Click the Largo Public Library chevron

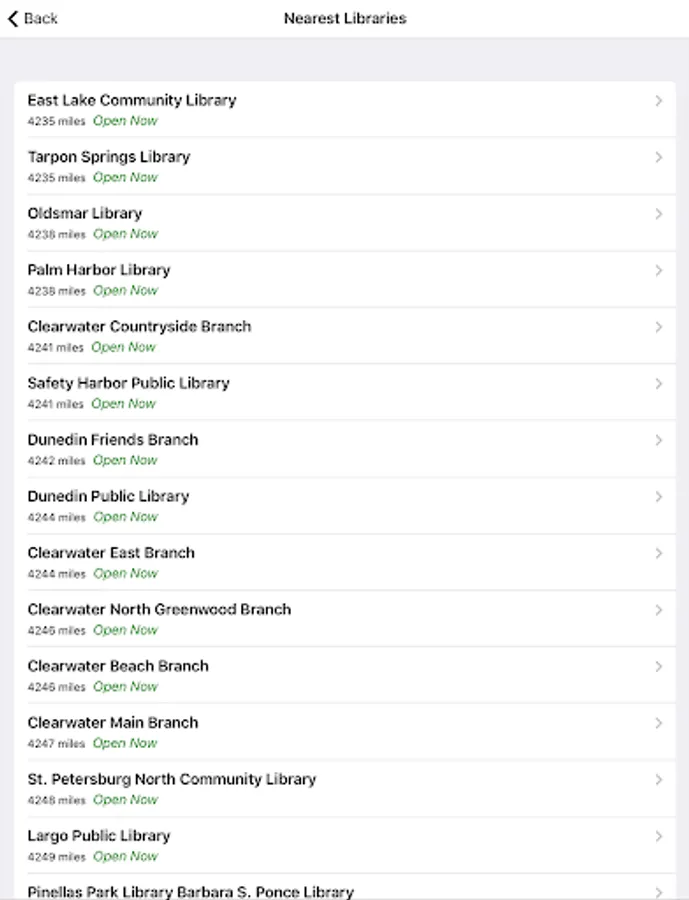point(659,836)
